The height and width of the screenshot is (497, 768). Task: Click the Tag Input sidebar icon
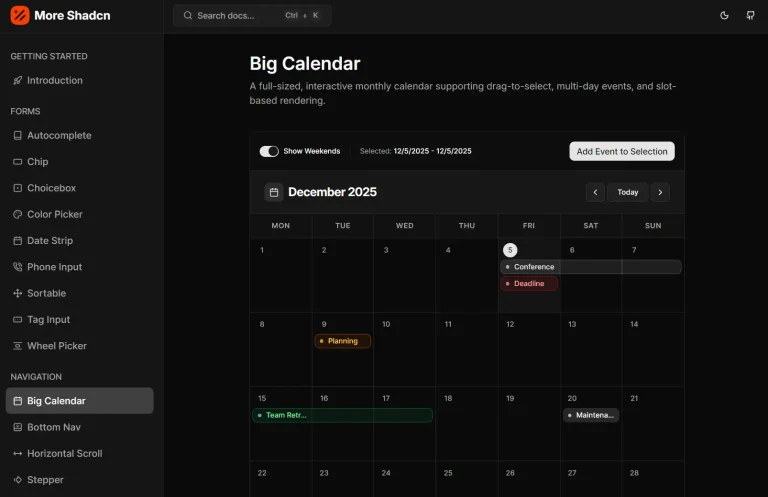click(x=18, y=320)
